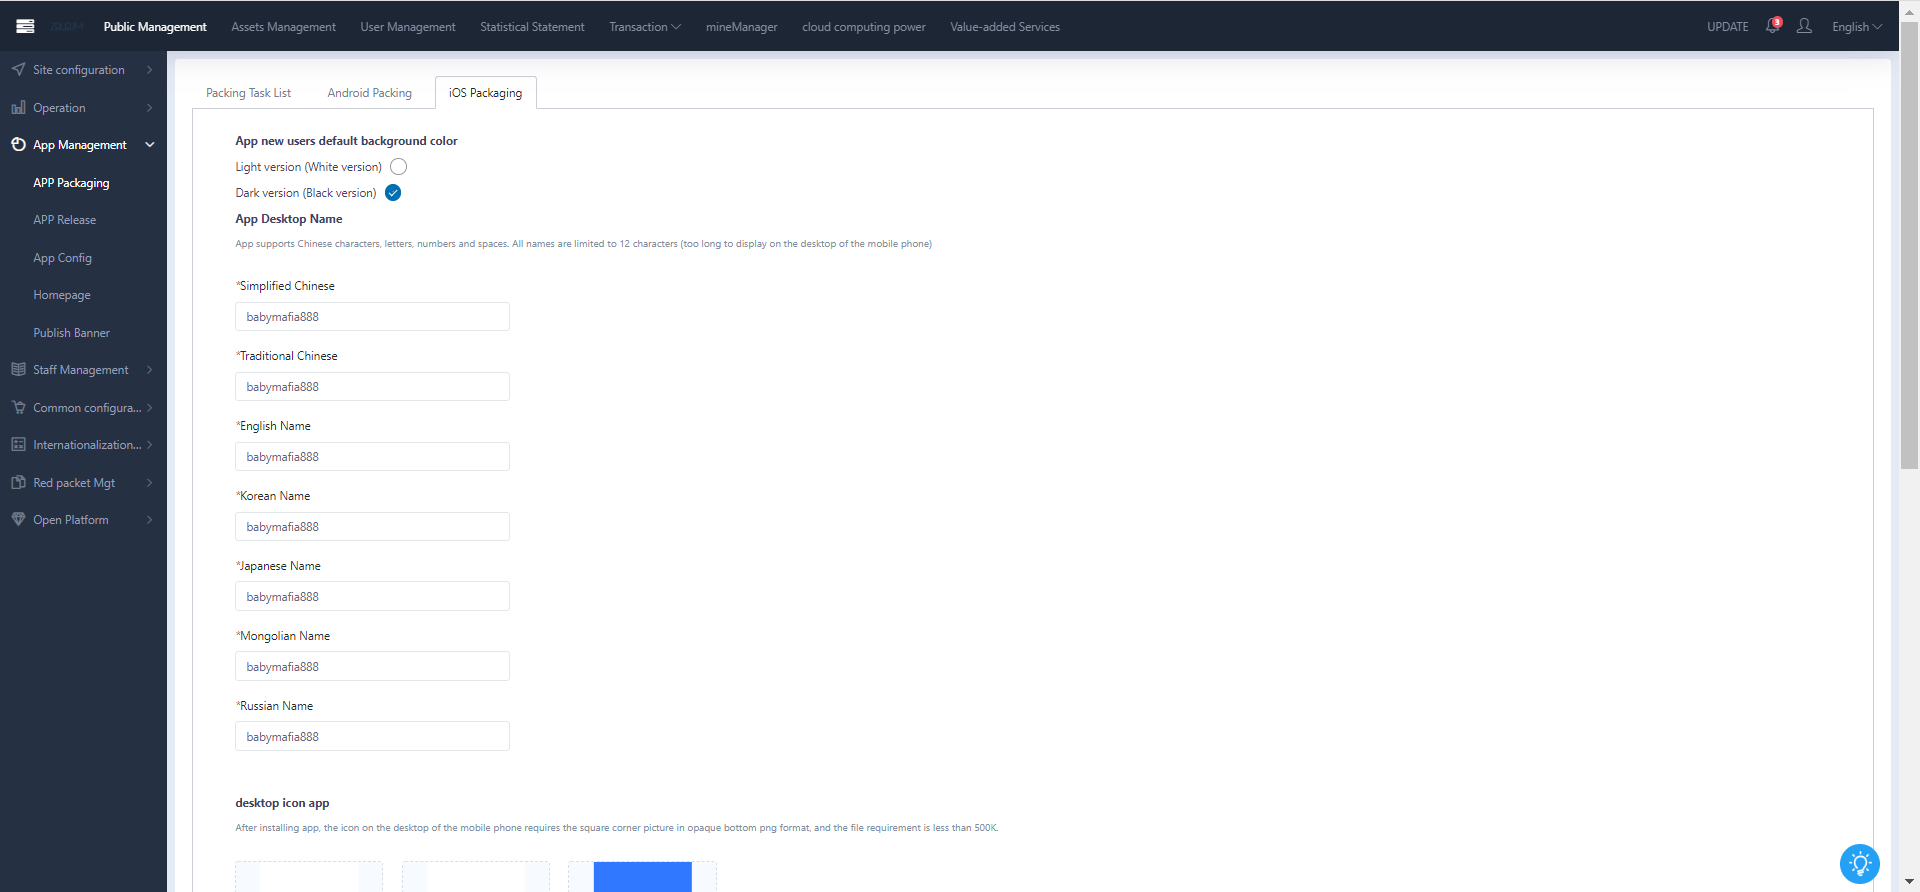Open cloud computing power menu
This screenshot has height=892, width=1920.
pyautogui.click(x=864, y=27)
